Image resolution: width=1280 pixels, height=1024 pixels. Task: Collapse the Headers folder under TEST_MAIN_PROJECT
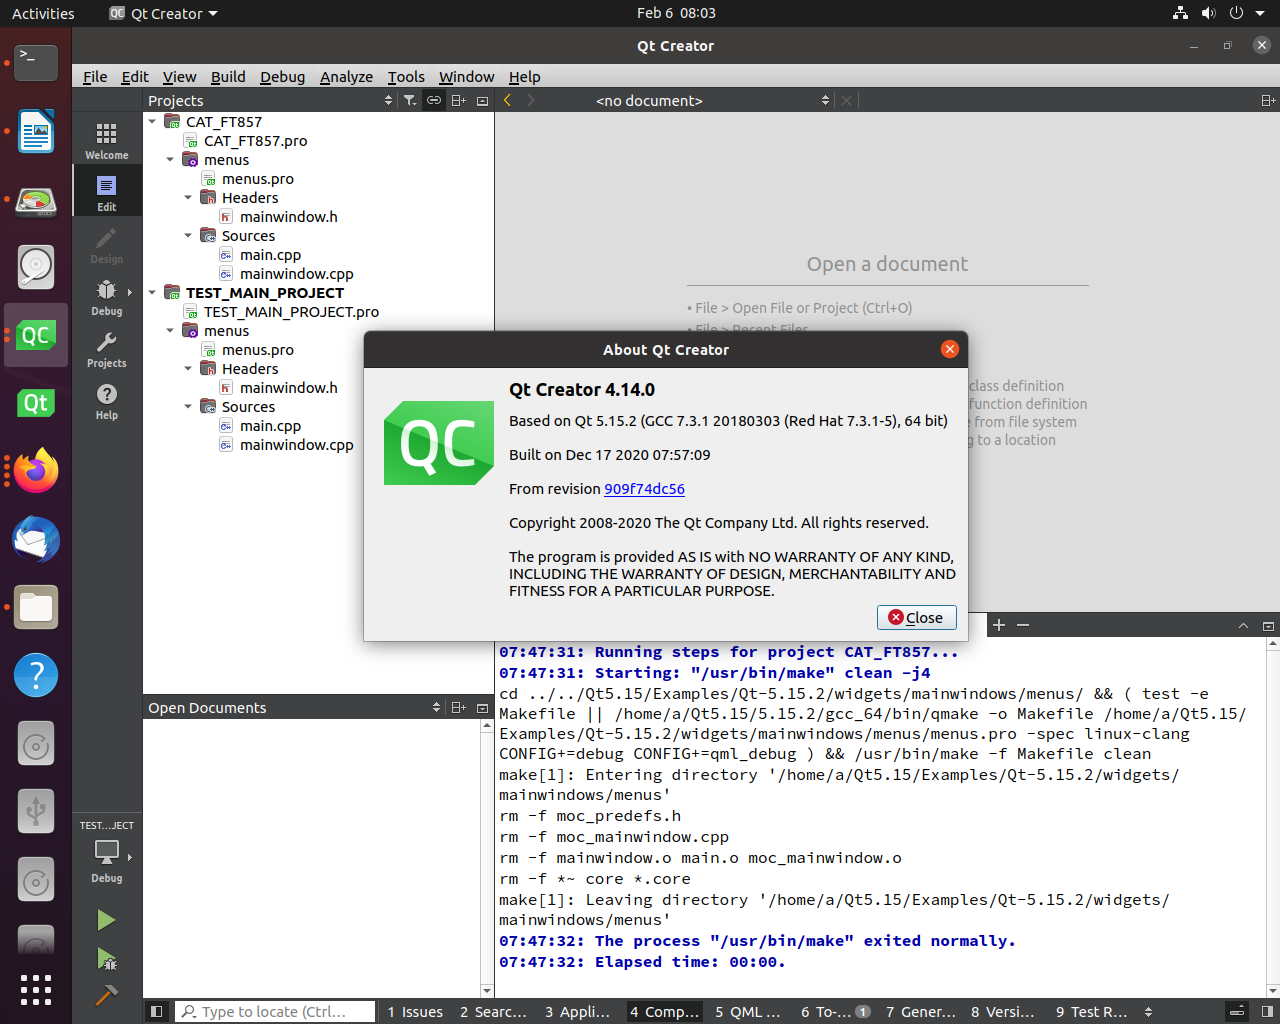(187, 368)
